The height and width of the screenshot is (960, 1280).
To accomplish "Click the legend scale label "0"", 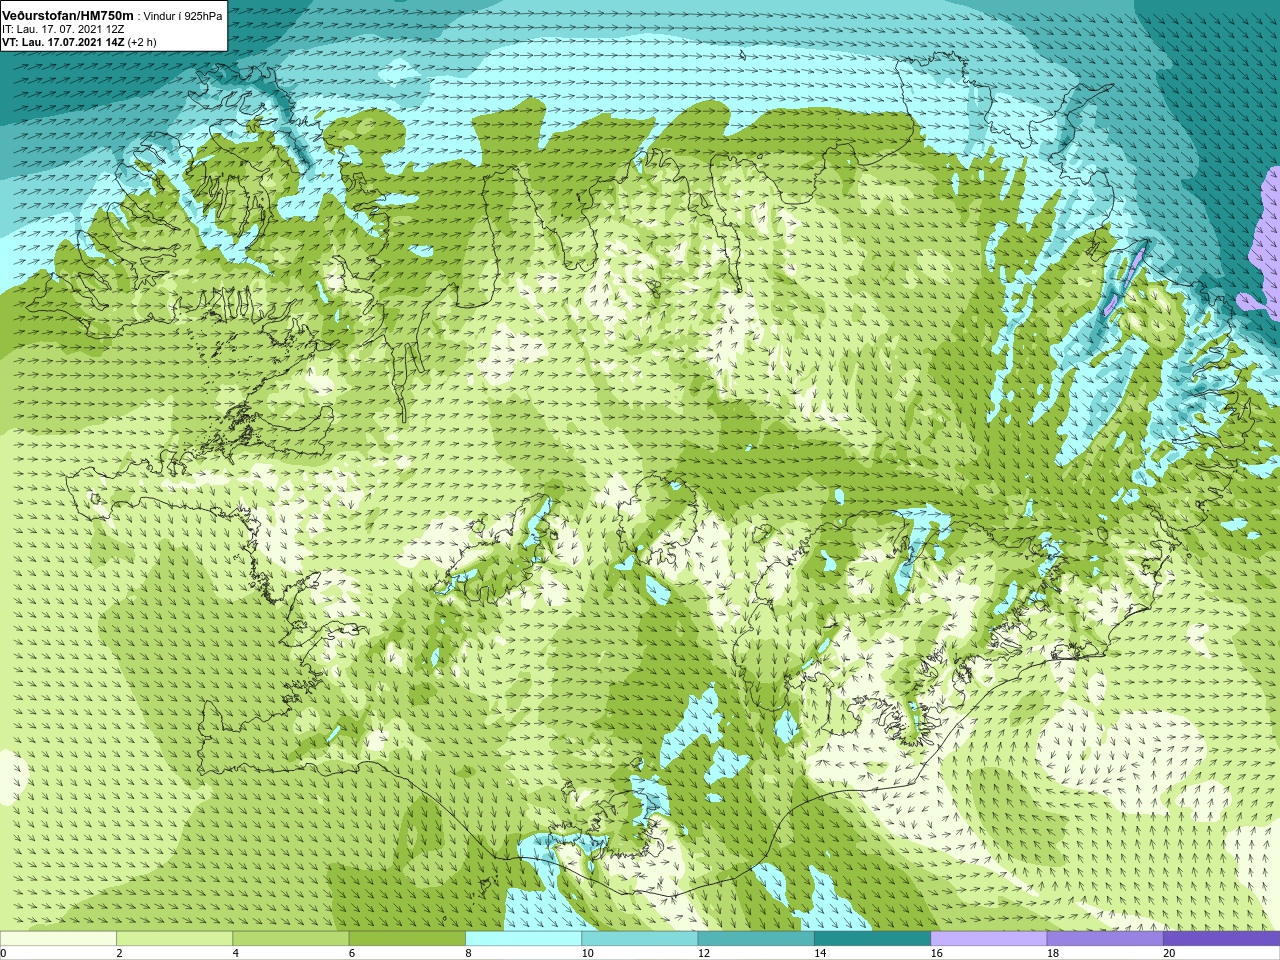I will [x=4, y=953].
